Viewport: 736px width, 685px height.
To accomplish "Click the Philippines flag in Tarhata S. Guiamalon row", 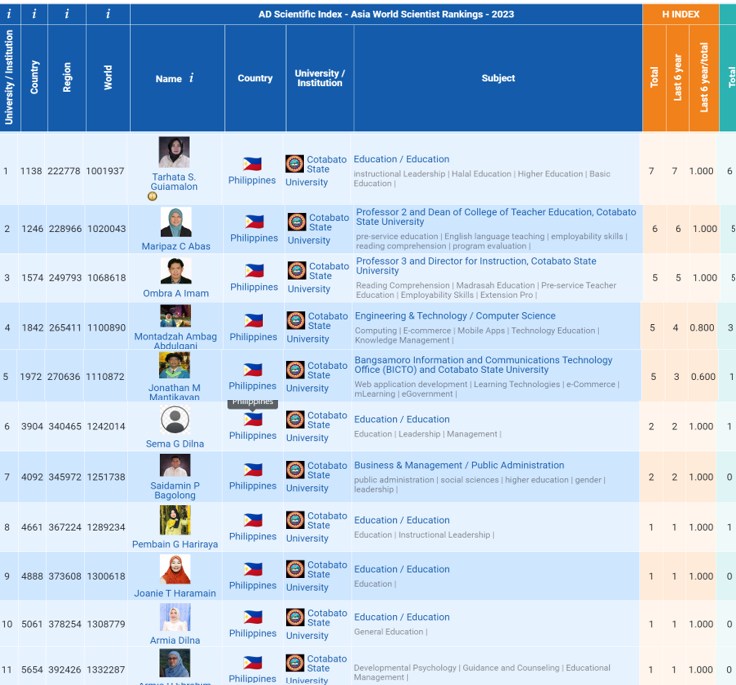I will (x=252, y=164).
